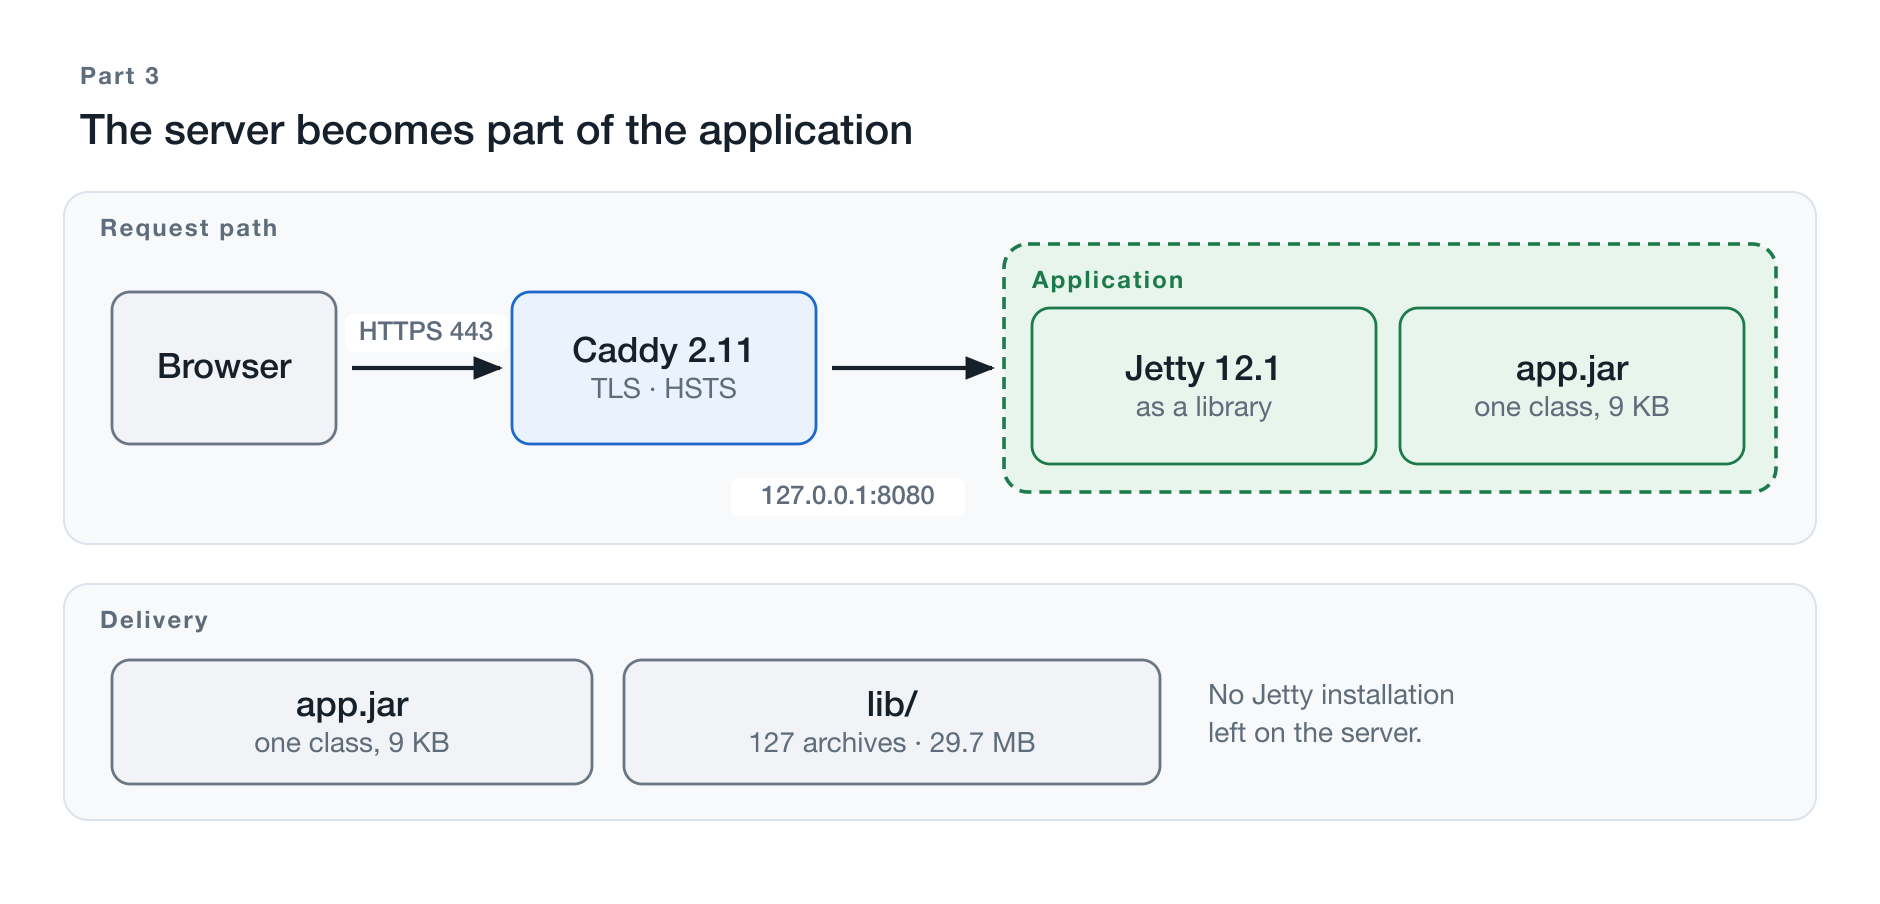Click the Part 3 label
The image size is (1880, 904).
pyautogui.click(x=120, y=76)
